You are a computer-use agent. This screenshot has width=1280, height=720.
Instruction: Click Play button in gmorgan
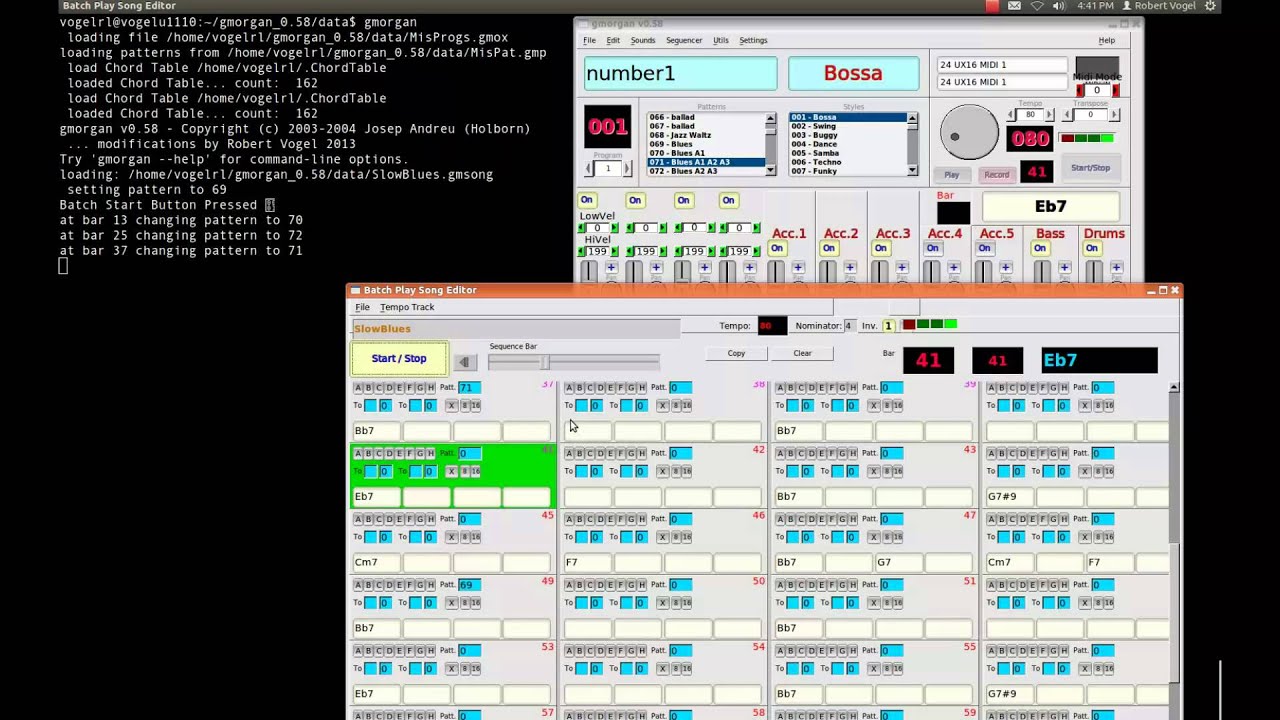tap(952, 175)
